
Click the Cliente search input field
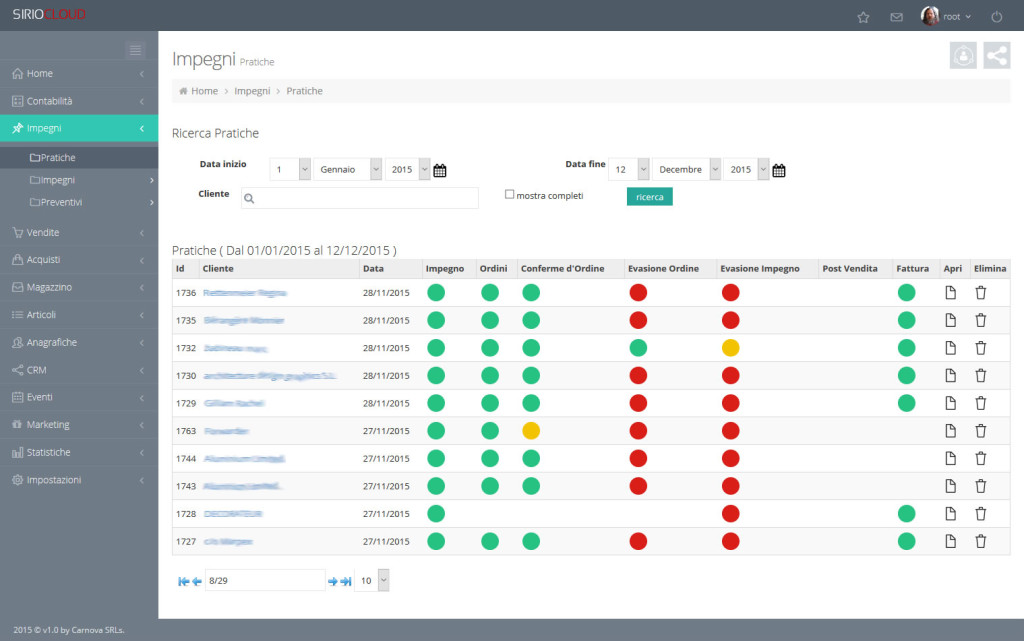[360, 198]
